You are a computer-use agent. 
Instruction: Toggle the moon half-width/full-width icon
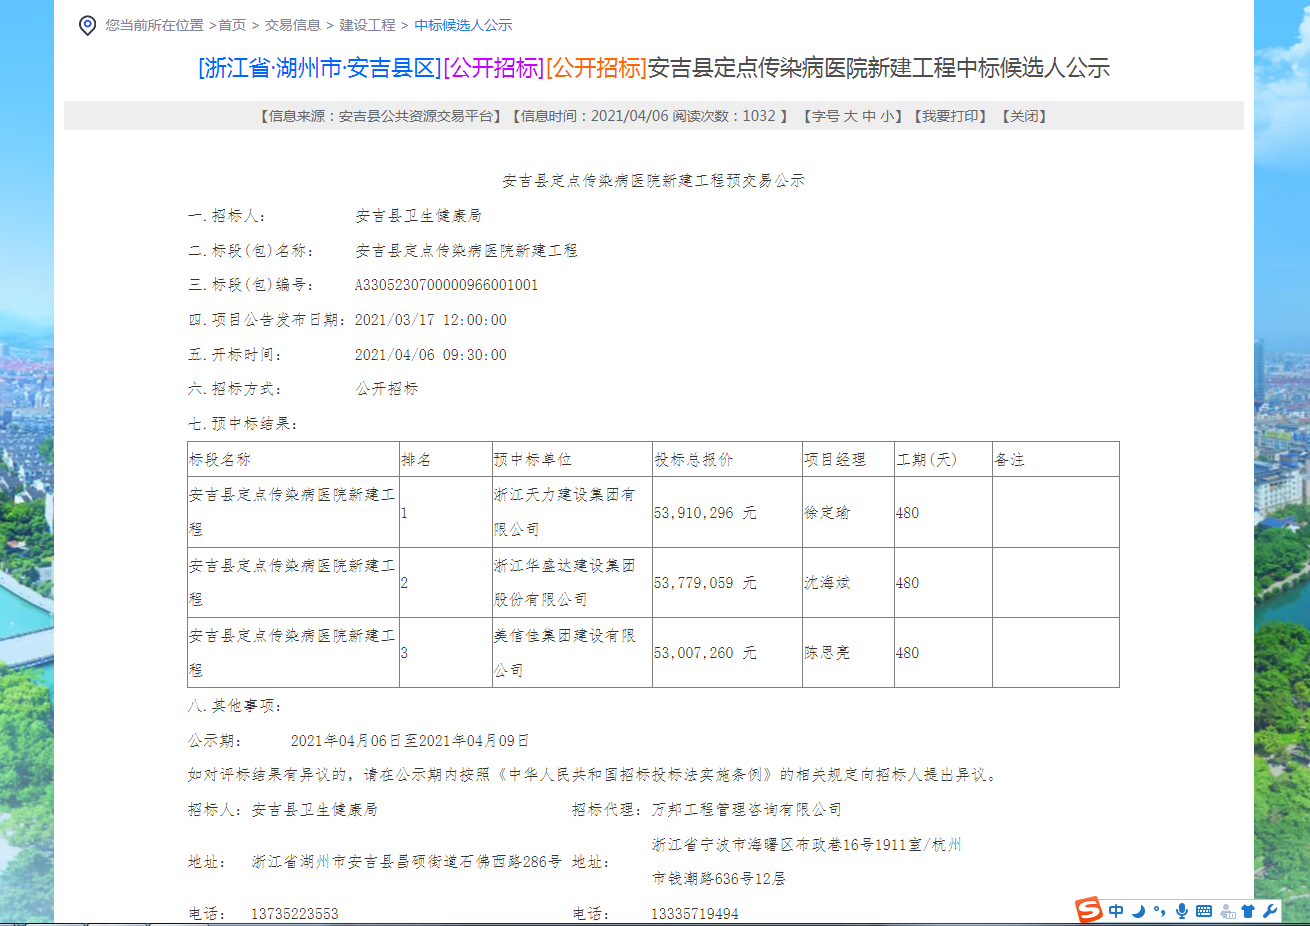(1138, 911)
